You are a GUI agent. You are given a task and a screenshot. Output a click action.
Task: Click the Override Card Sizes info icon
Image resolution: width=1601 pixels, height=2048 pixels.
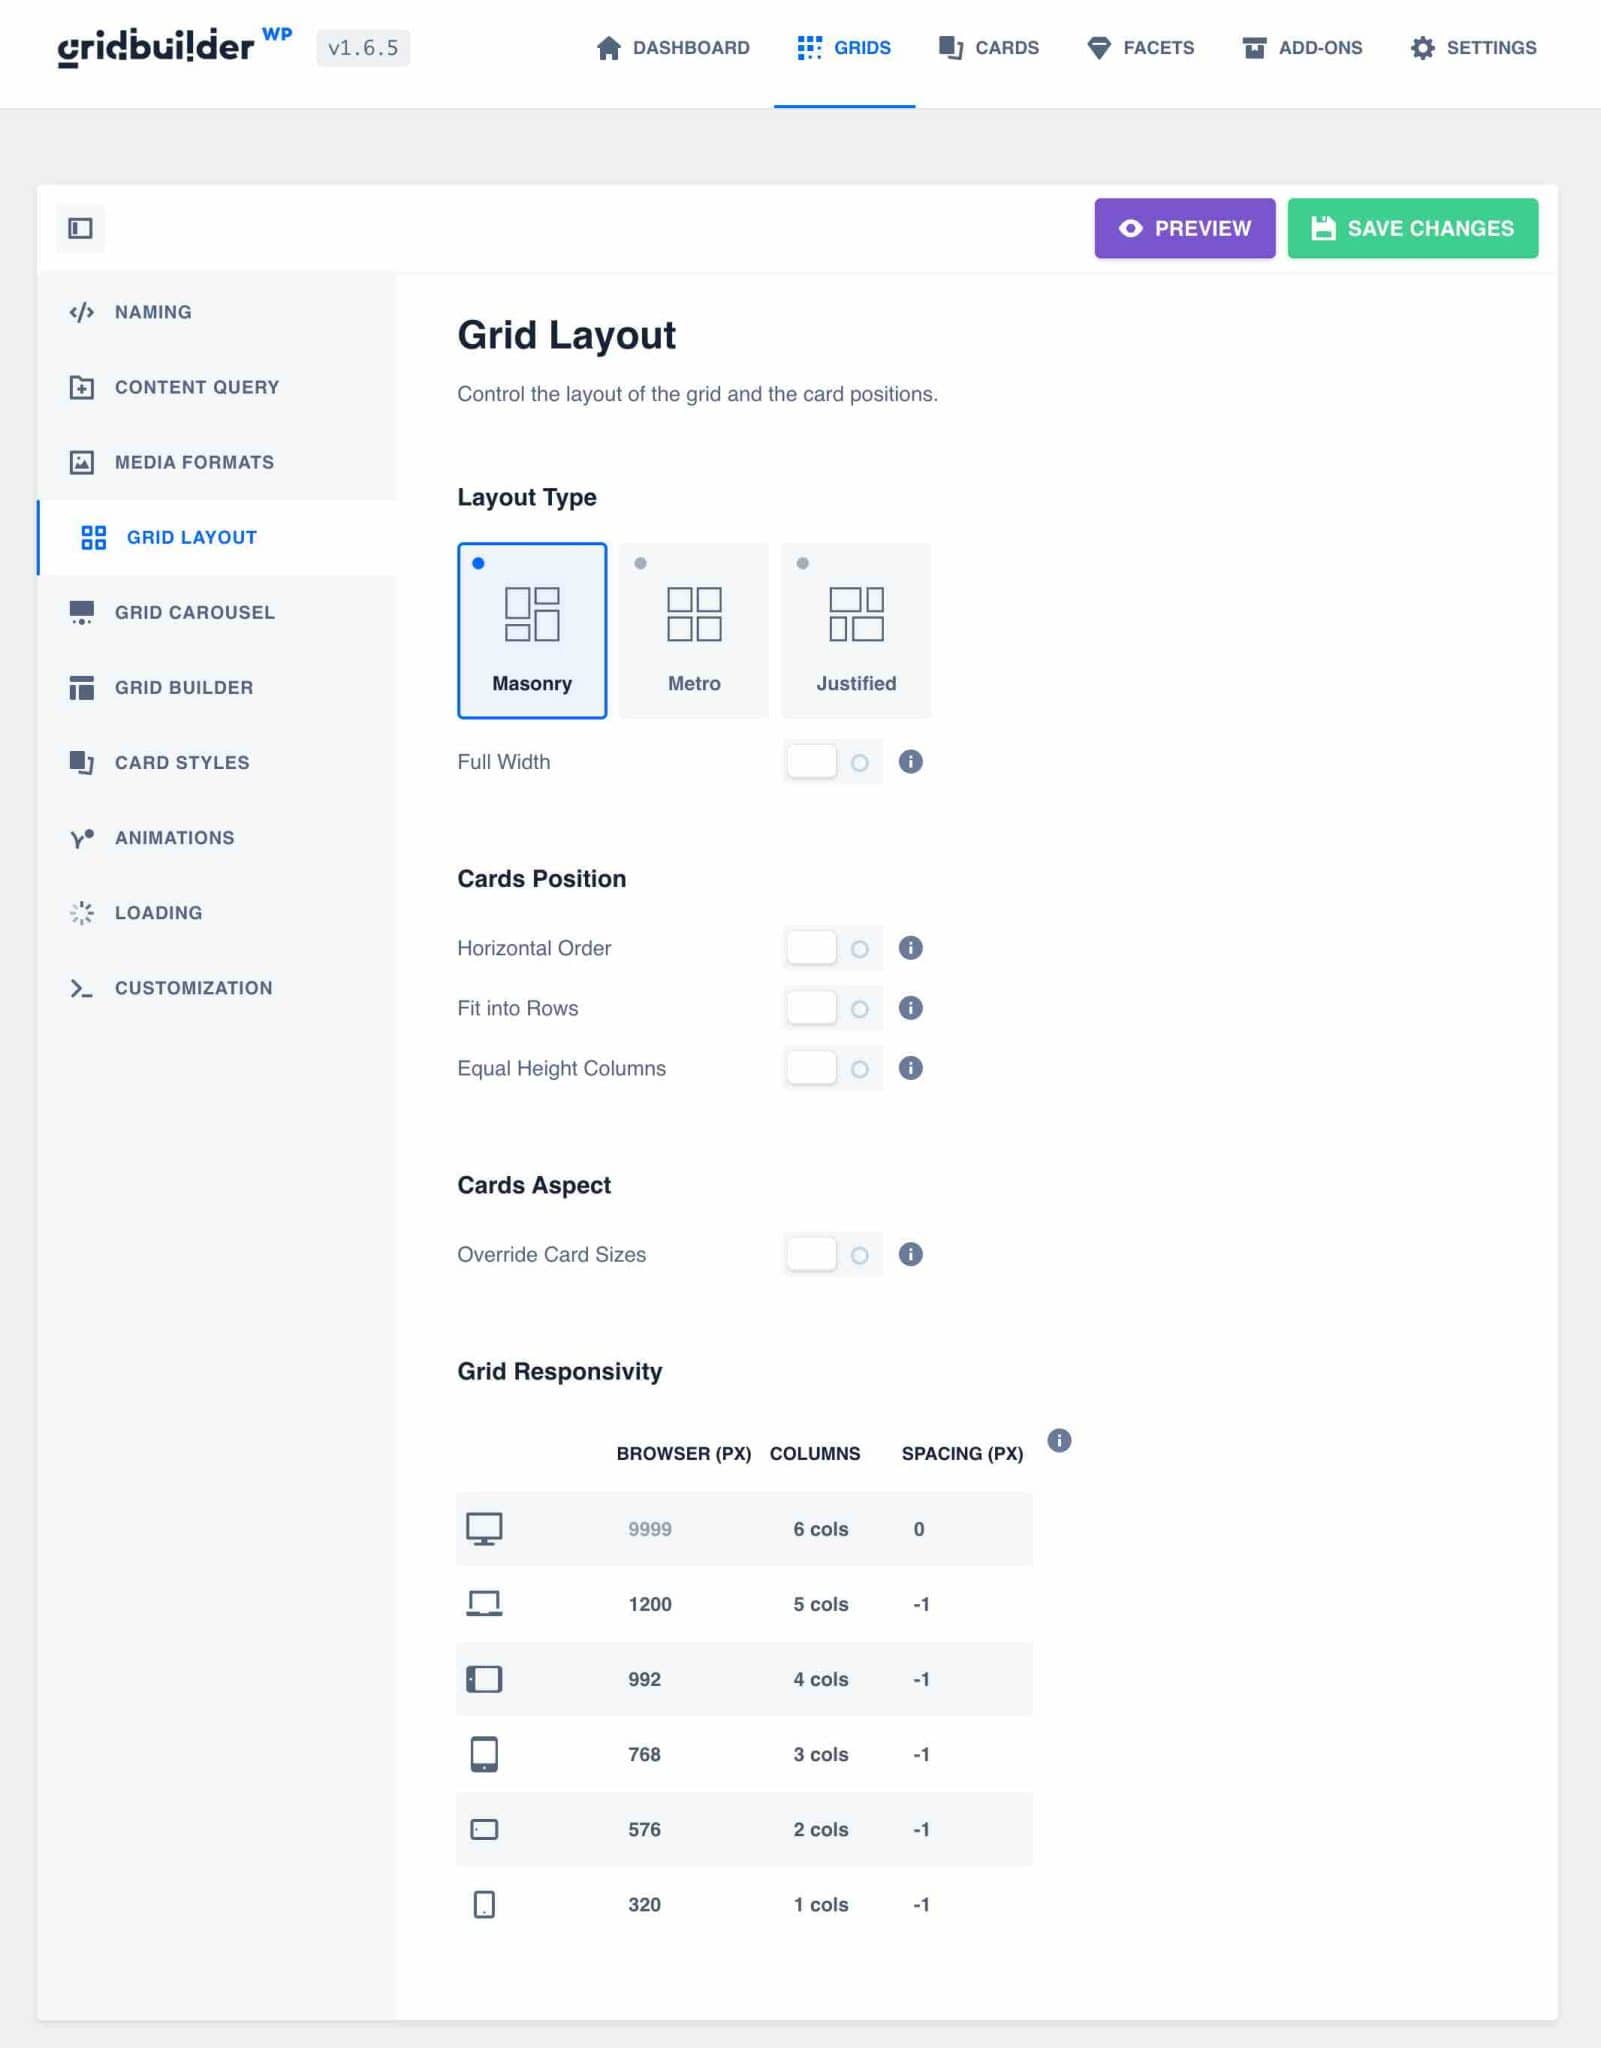tap(910, 1254)
